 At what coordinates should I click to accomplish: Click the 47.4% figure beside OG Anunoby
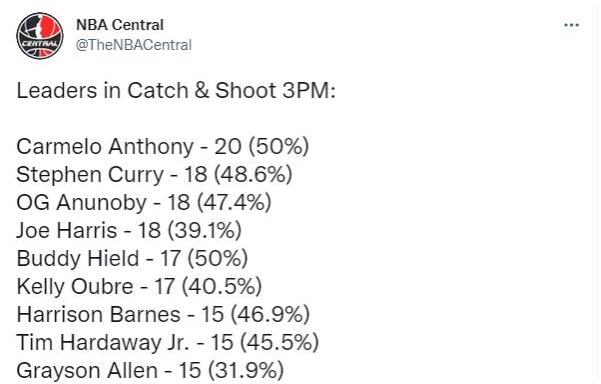[234, 202]
